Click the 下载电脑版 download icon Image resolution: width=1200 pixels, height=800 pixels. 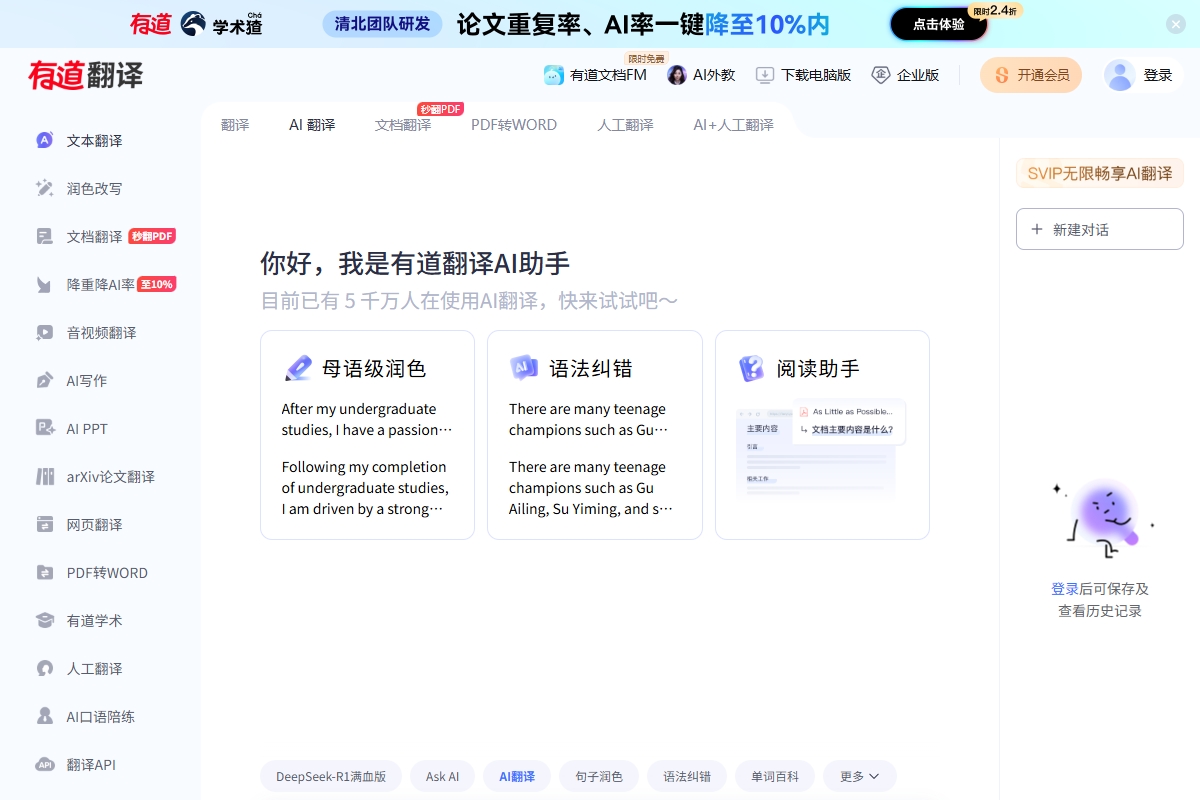tap(765, 75)
